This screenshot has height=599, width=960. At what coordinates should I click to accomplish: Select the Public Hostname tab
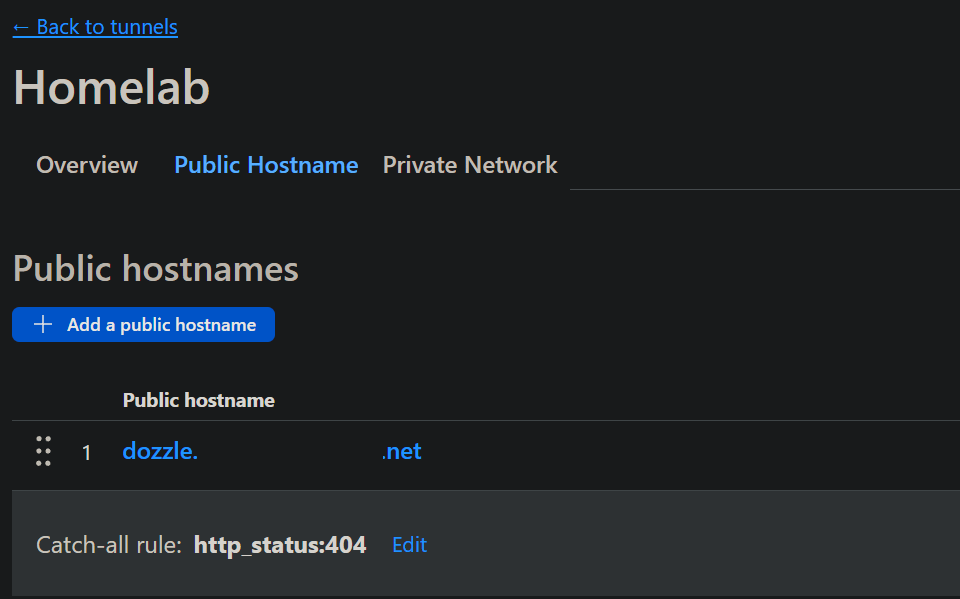pos(266,165)
